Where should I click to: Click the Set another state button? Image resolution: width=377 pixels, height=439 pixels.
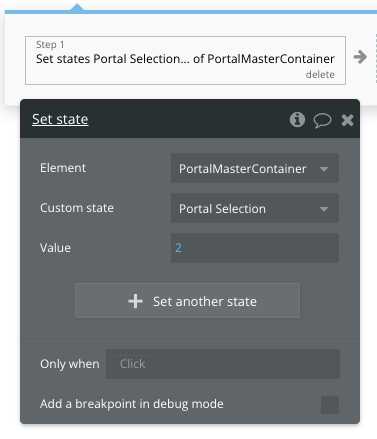click(187, 301)
